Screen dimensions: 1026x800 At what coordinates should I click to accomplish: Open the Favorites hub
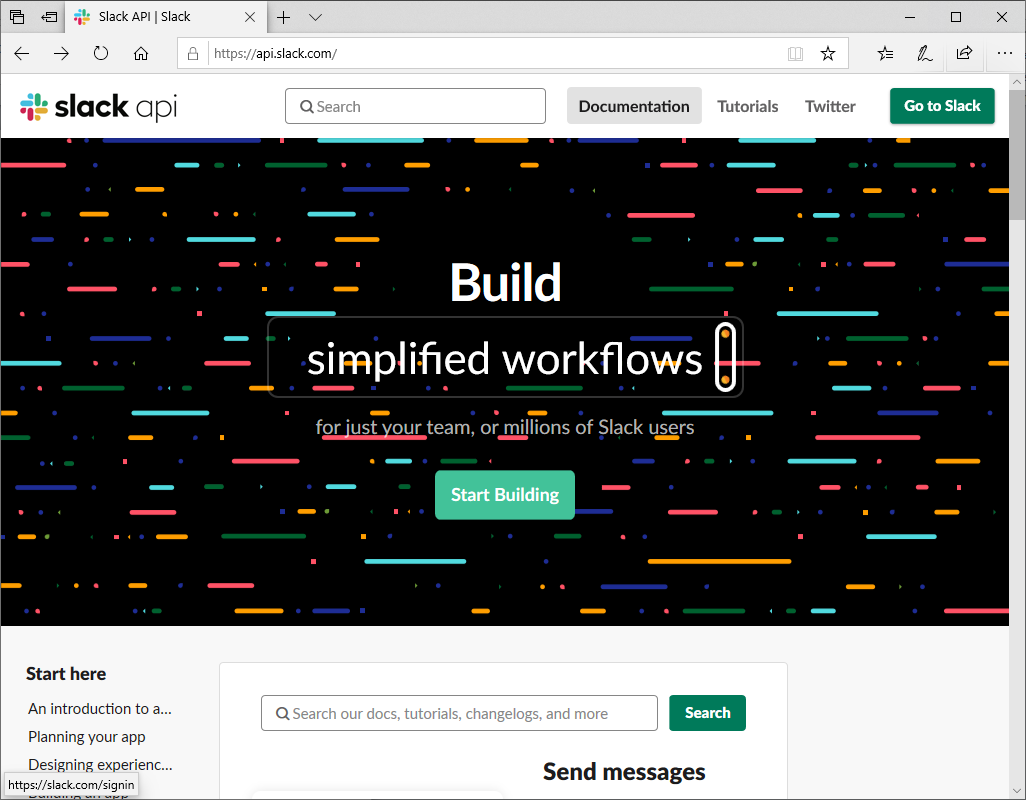(x=885, y=54)
